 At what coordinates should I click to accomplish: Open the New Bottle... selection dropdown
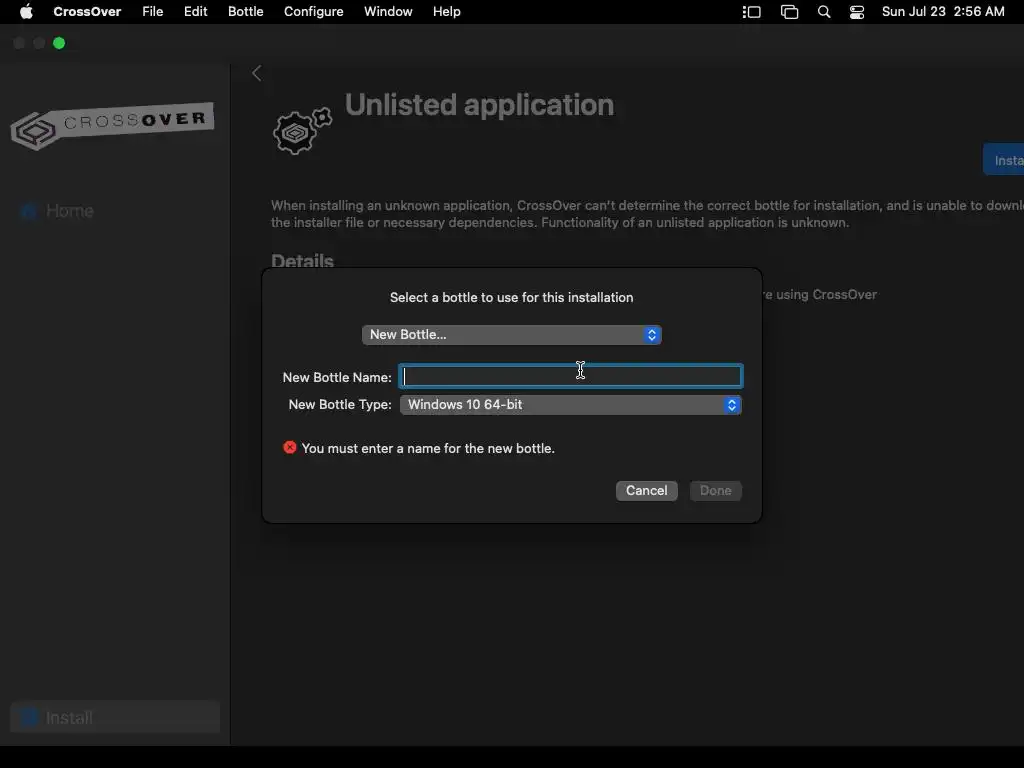pos(511,334)
